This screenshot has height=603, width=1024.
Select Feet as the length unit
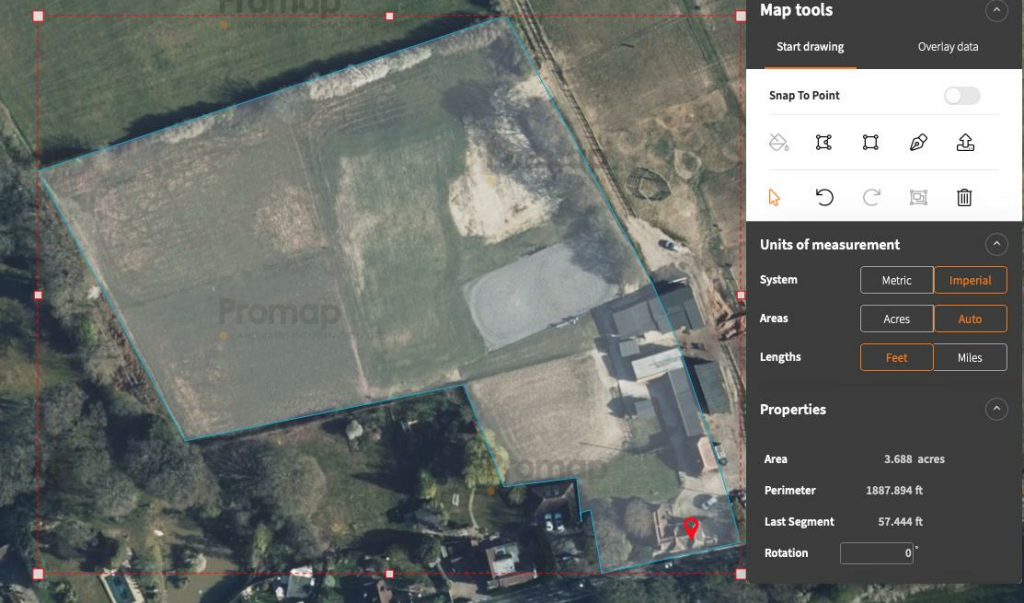(x=896, y=357)
